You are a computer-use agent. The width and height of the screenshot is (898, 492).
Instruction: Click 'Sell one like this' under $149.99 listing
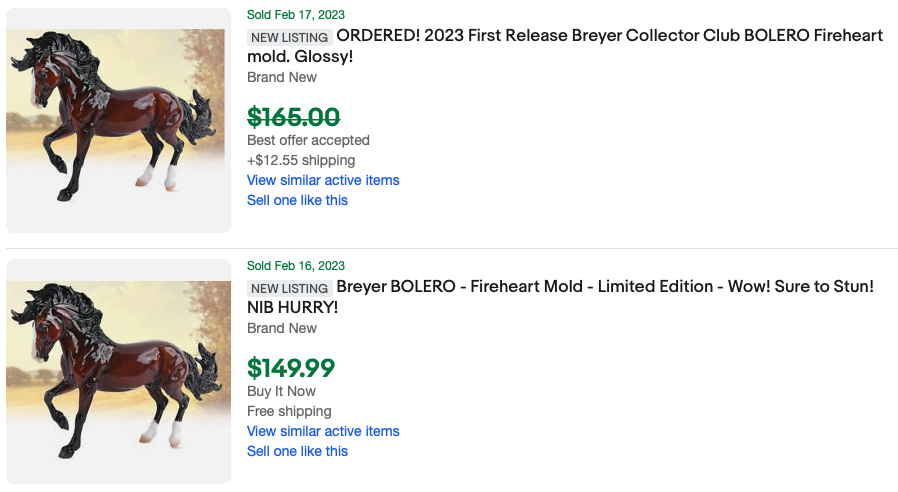coord(297,451)
